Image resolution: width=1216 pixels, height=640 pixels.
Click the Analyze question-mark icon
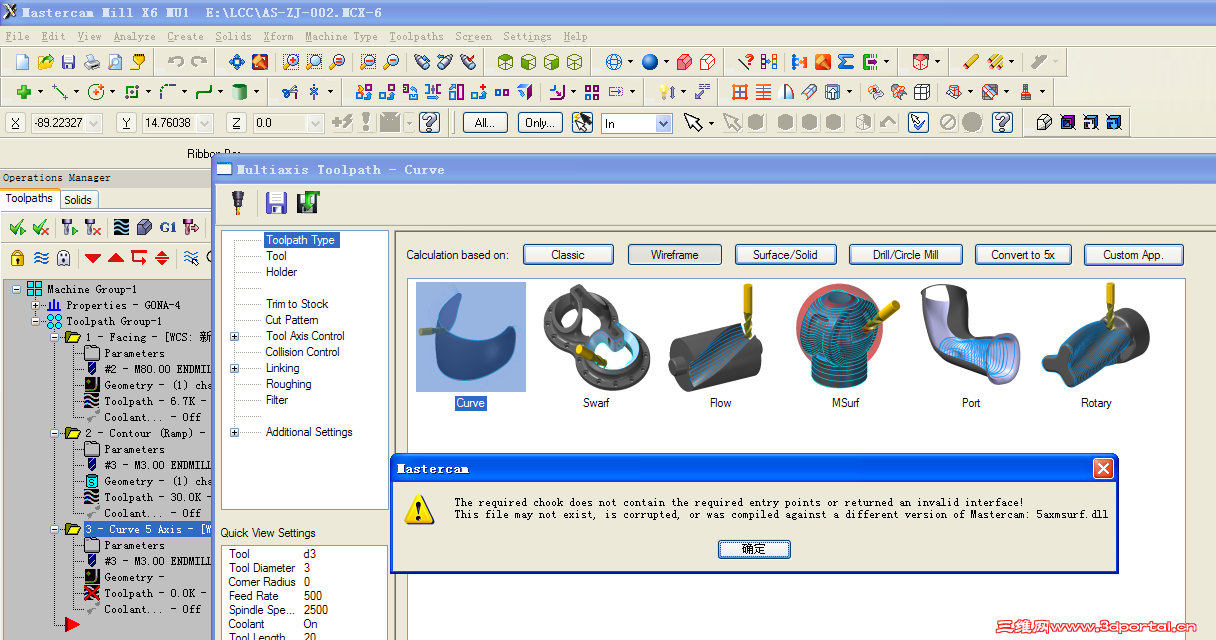click(745, 62)
